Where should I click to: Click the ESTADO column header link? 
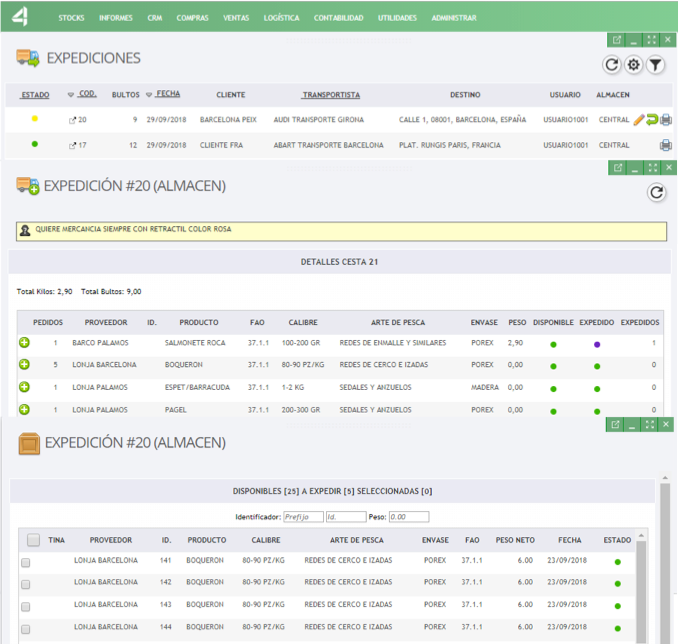pyautogui.click(x=35, y=95)
